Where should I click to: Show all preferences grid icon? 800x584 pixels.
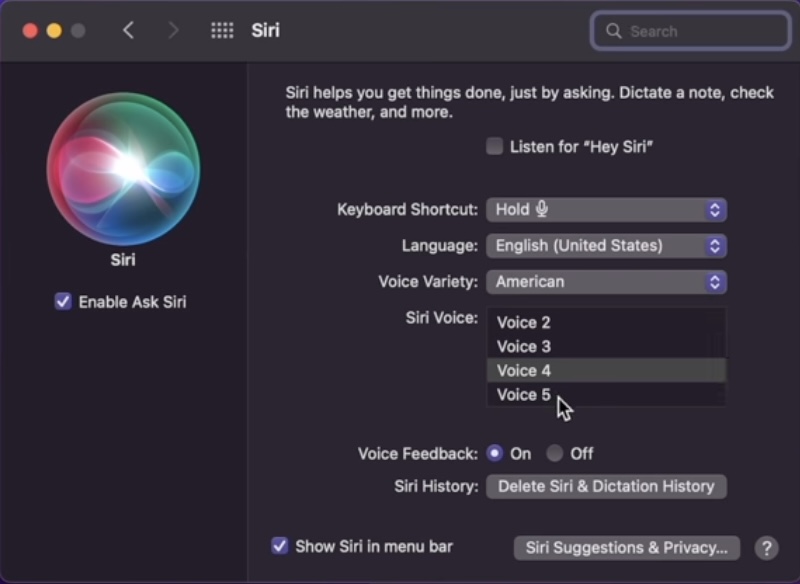coord(222,31)
